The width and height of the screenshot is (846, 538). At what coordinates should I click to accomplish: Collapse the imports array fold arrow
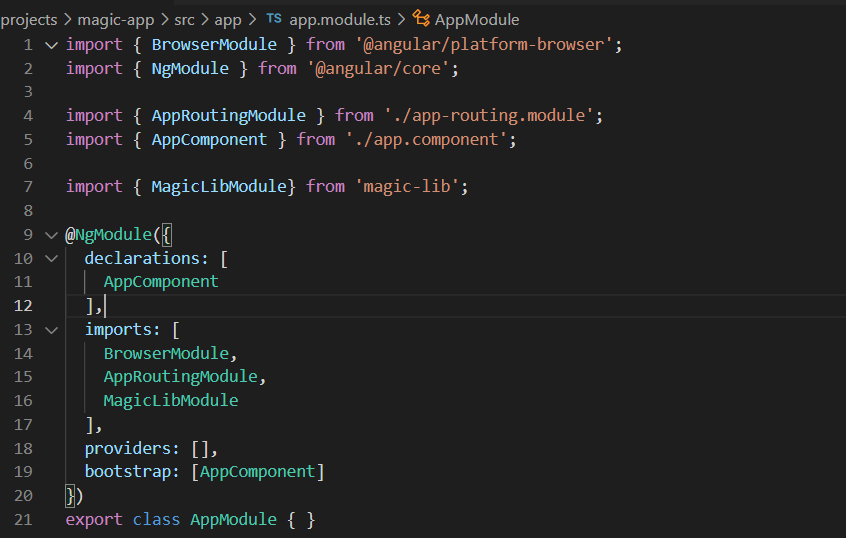pos(51,330)
